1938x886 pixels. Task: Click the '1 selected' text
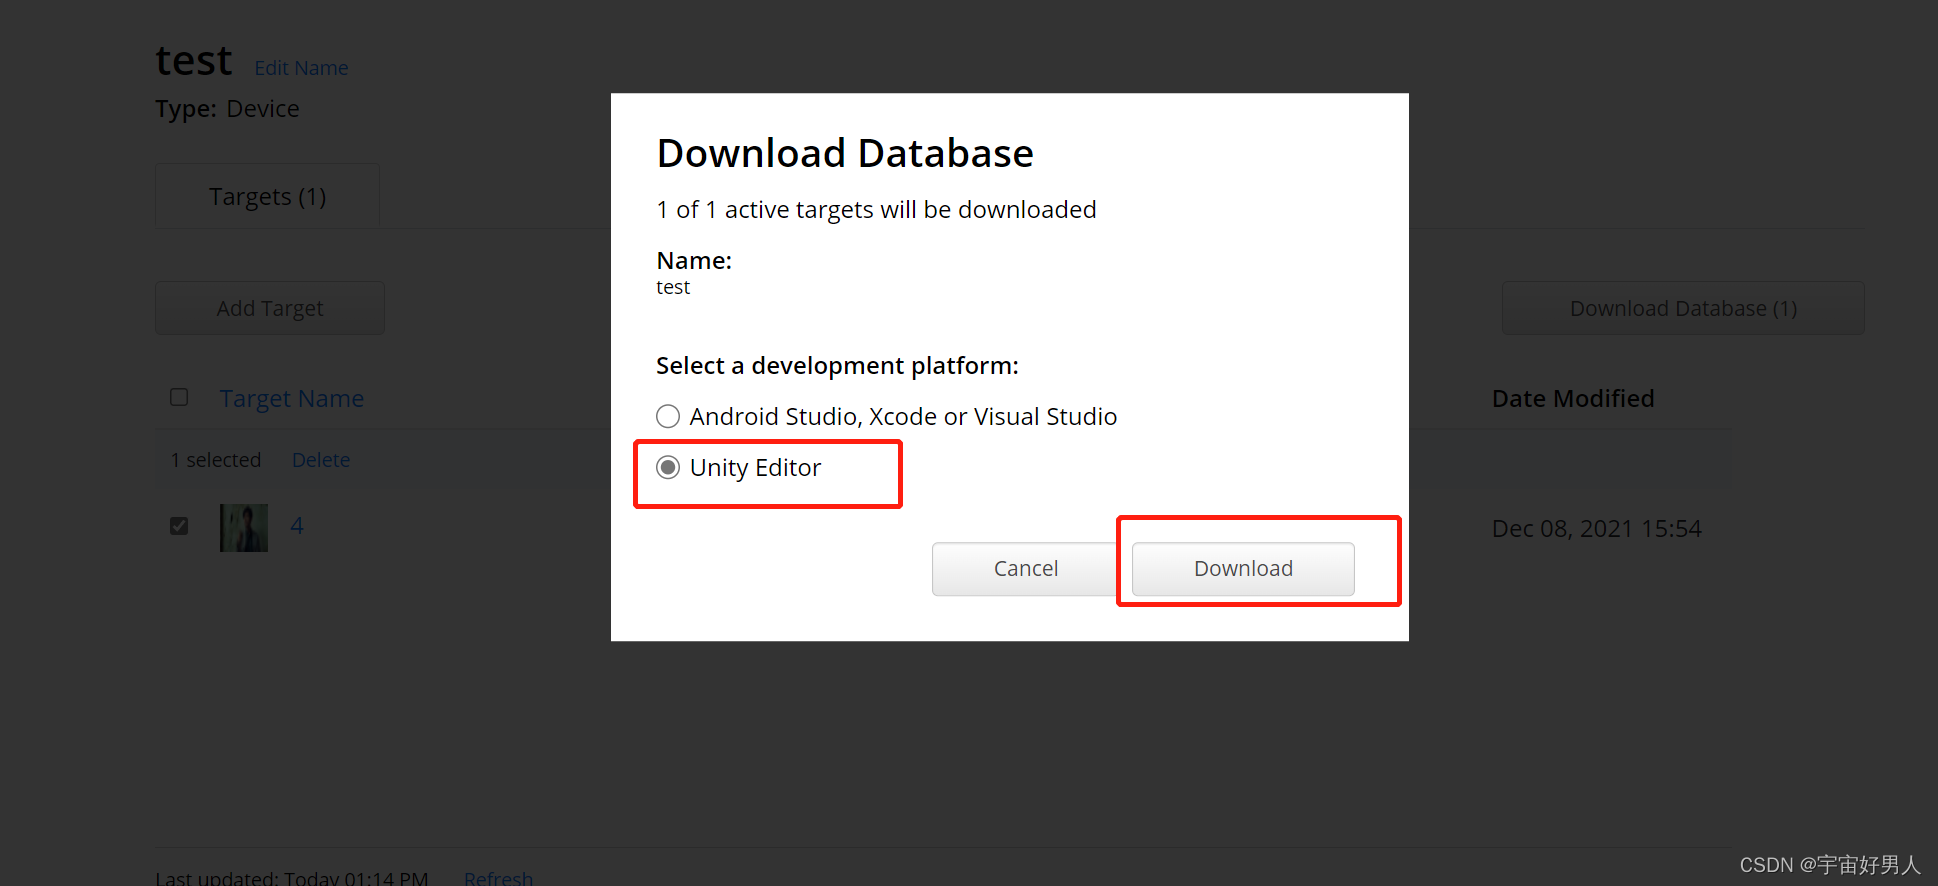tap(216, 460)
